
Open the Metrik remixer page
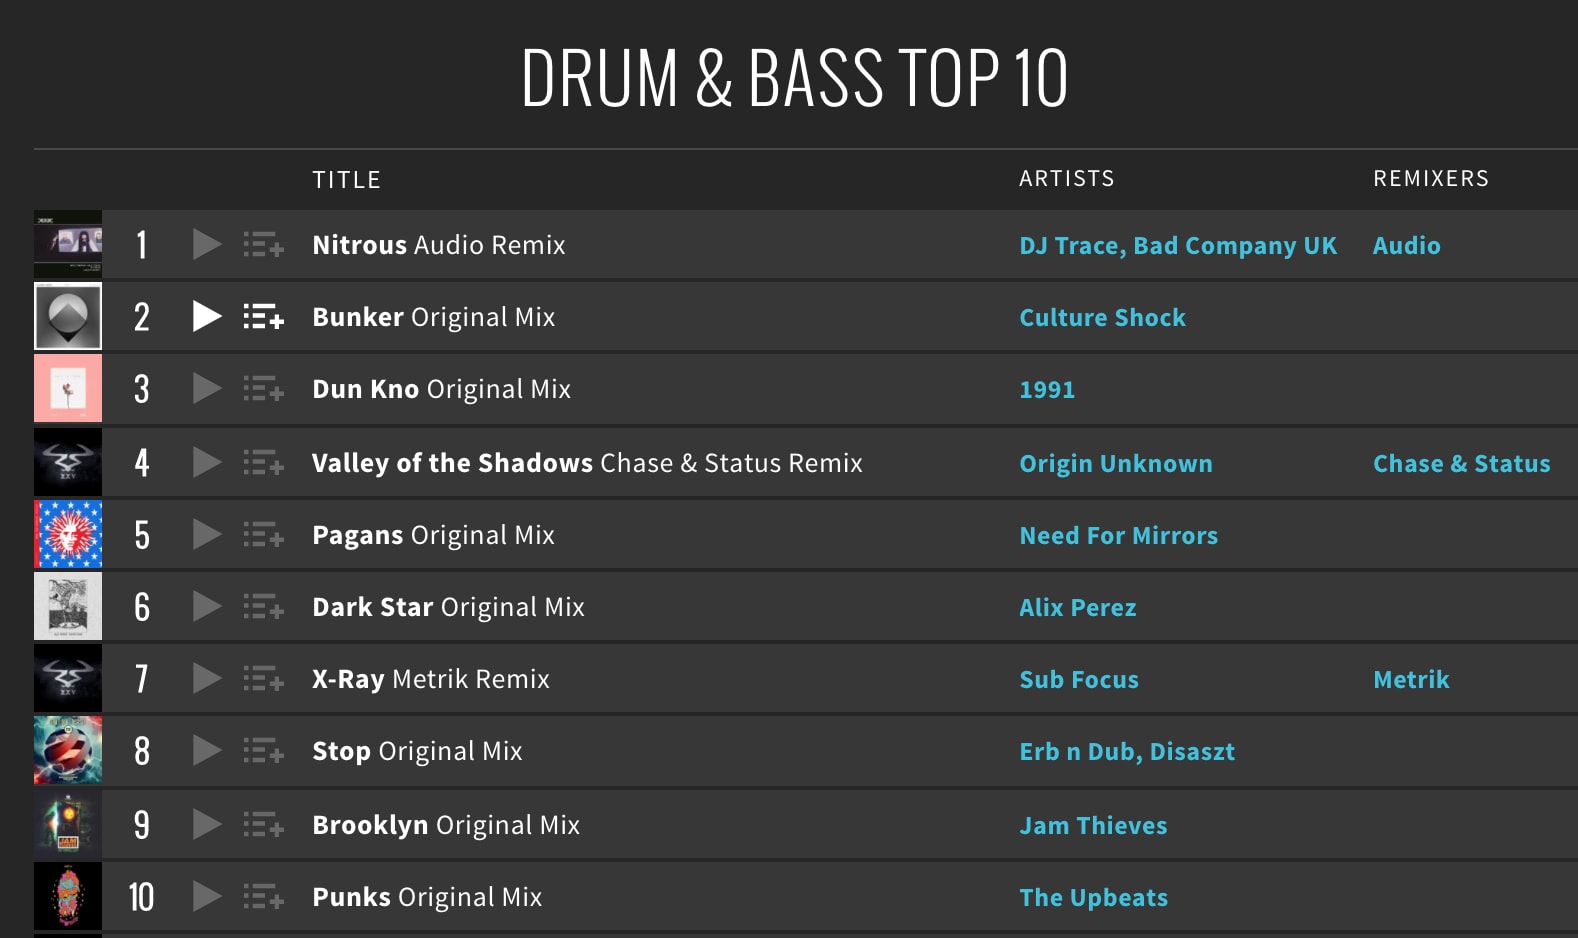(x=1411, y=679)
